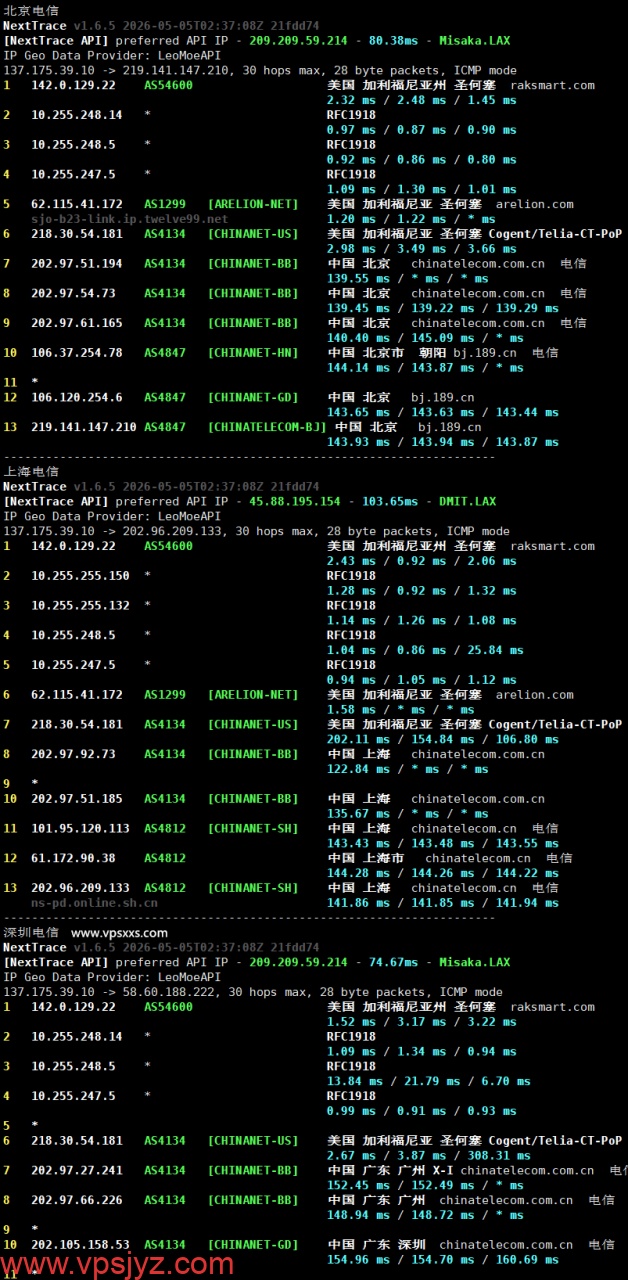Click the 160.69 ms latency value
Screen dimensions: 628x1280
click(527, 1259)
